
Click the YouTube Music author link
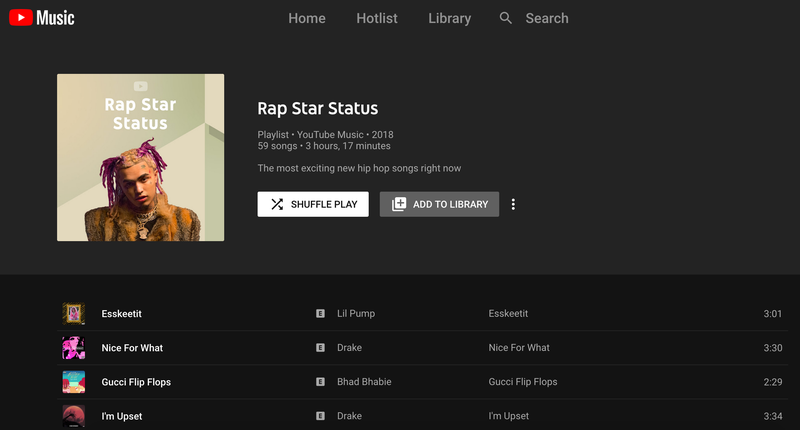(330, 135)
